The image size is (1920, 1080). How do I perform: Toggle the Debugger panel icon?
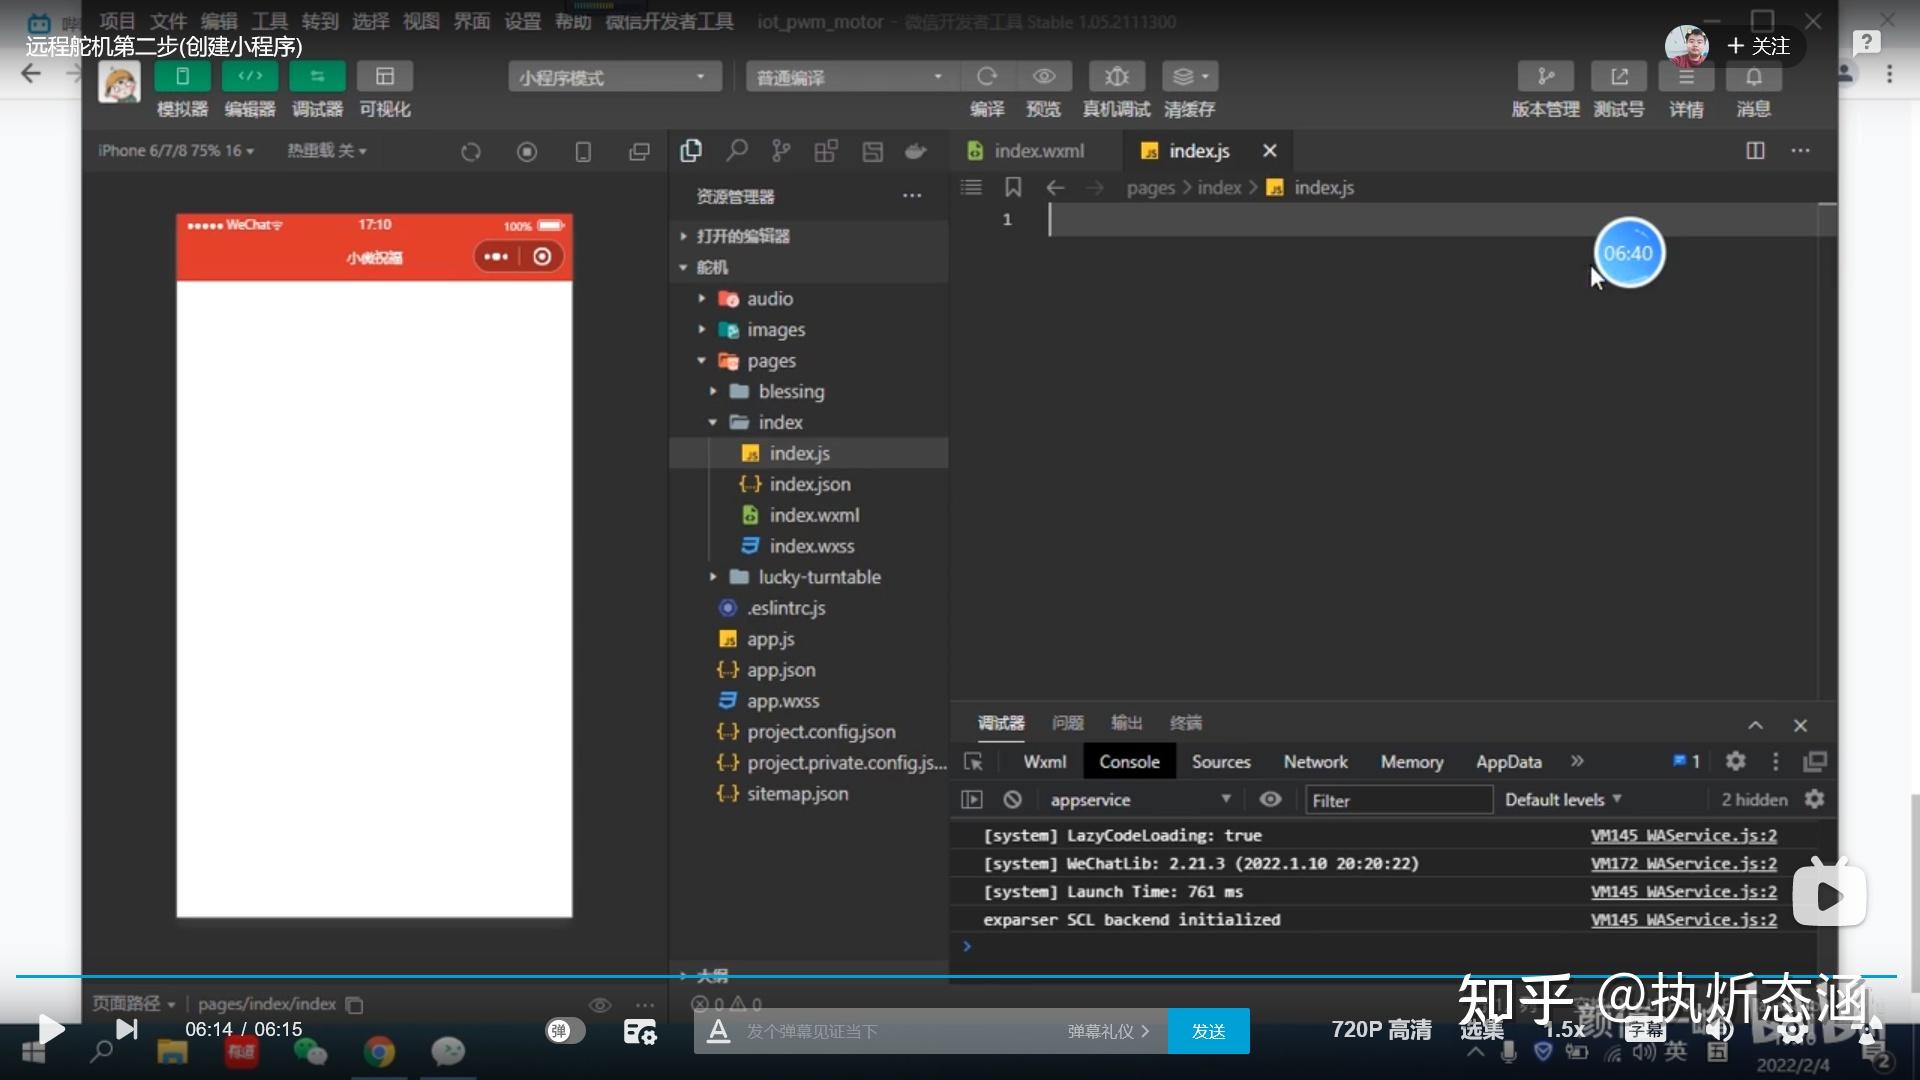tap(317, 77)
